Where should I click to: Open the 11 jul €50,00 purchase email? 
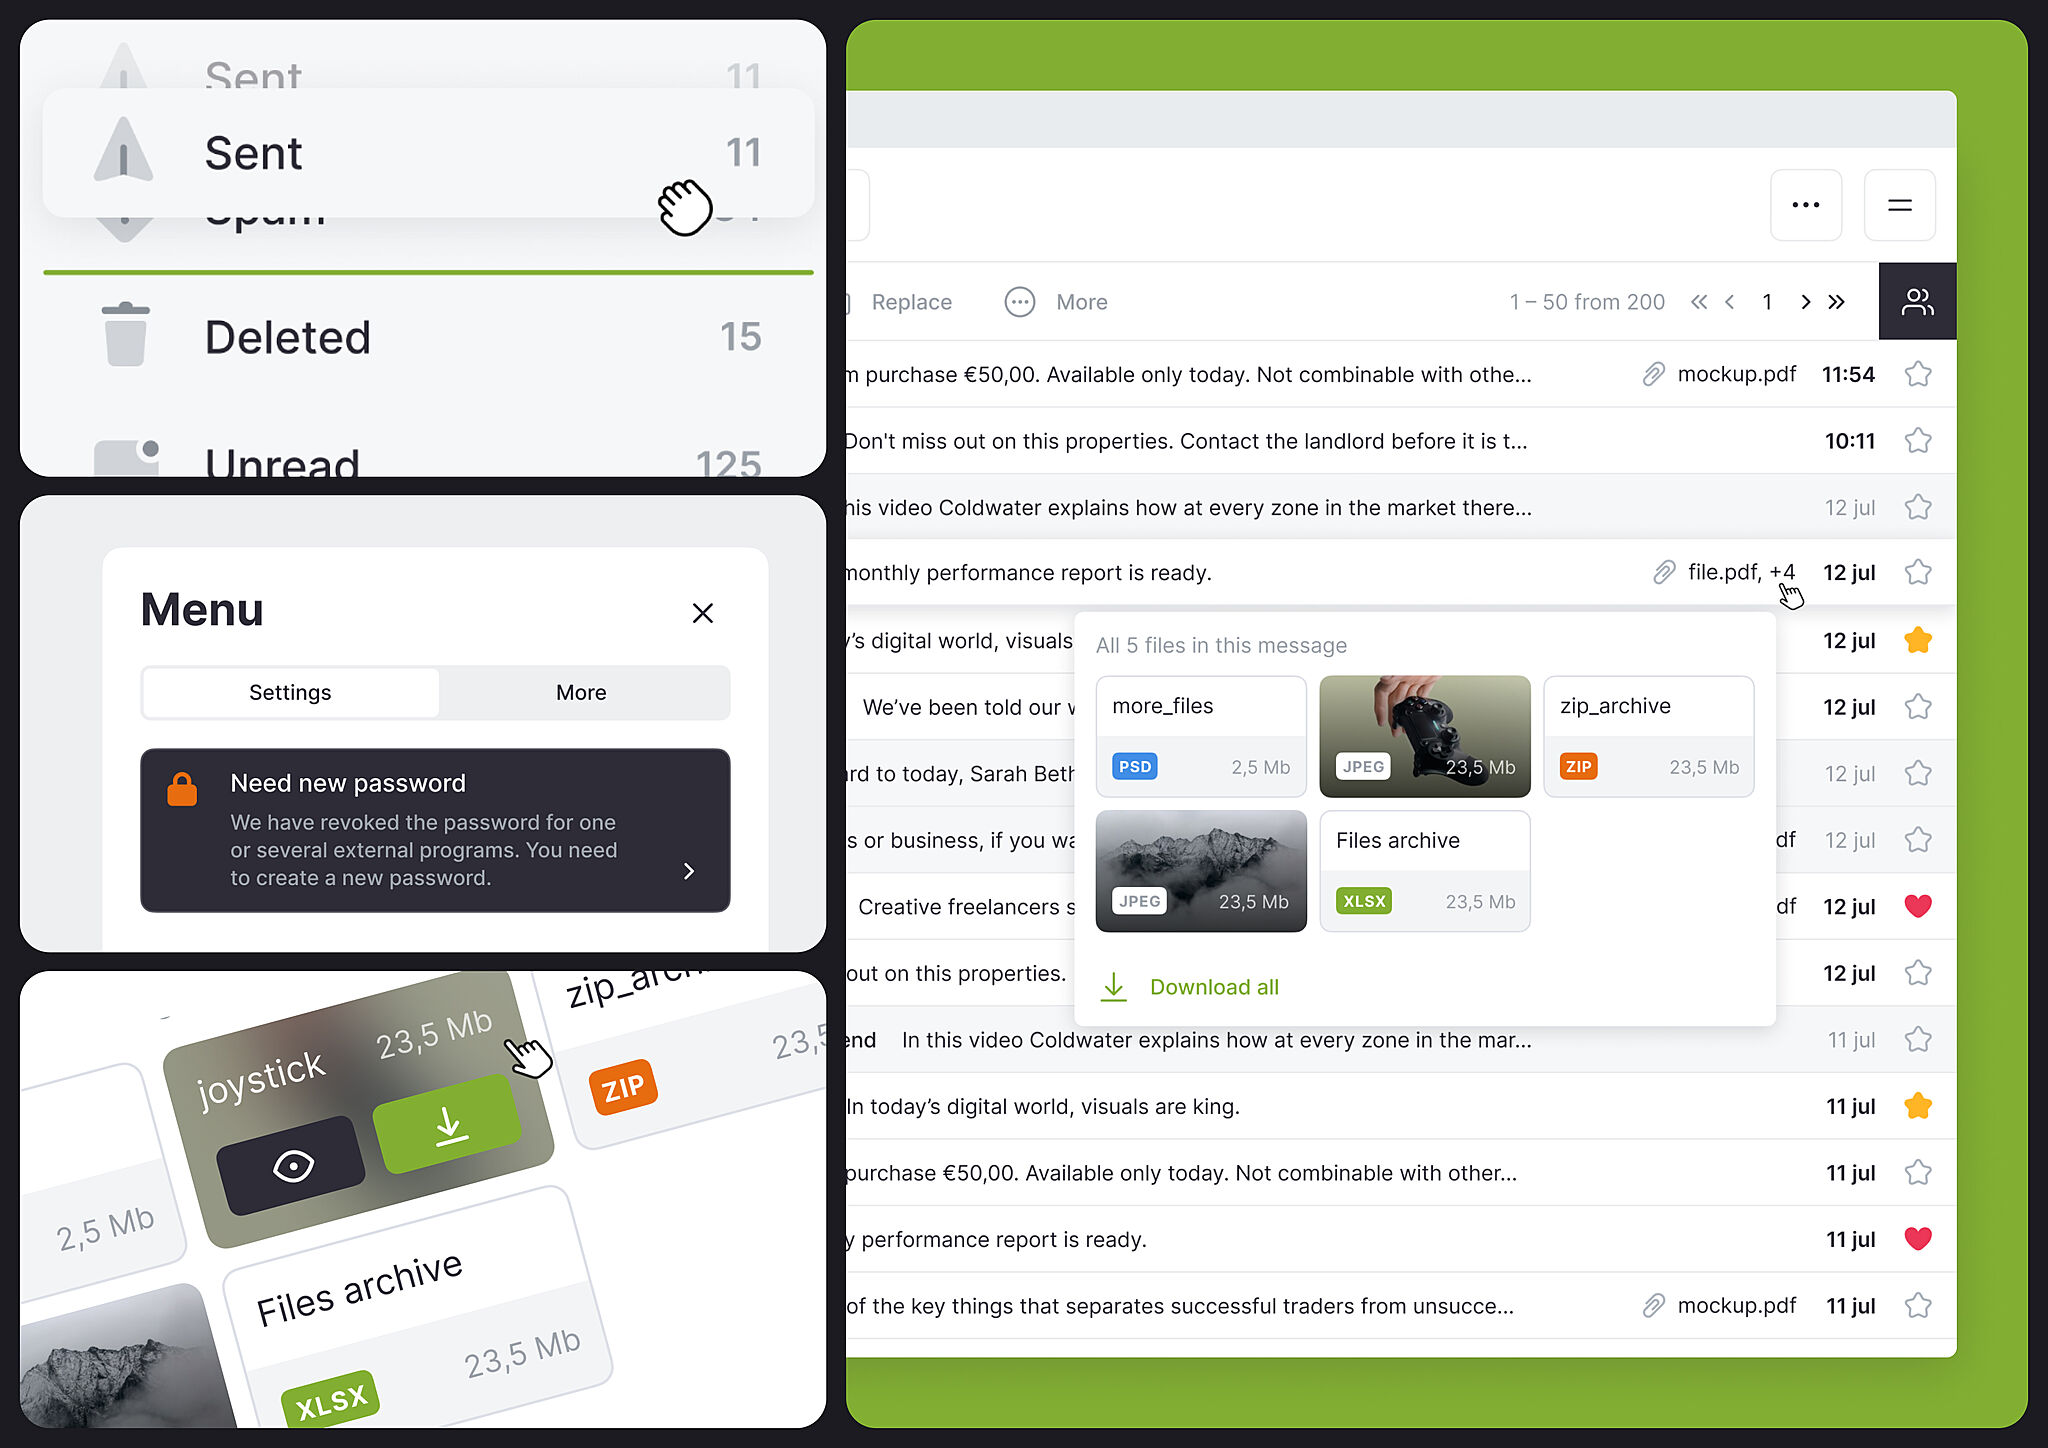click(x=1400, y=1172)
